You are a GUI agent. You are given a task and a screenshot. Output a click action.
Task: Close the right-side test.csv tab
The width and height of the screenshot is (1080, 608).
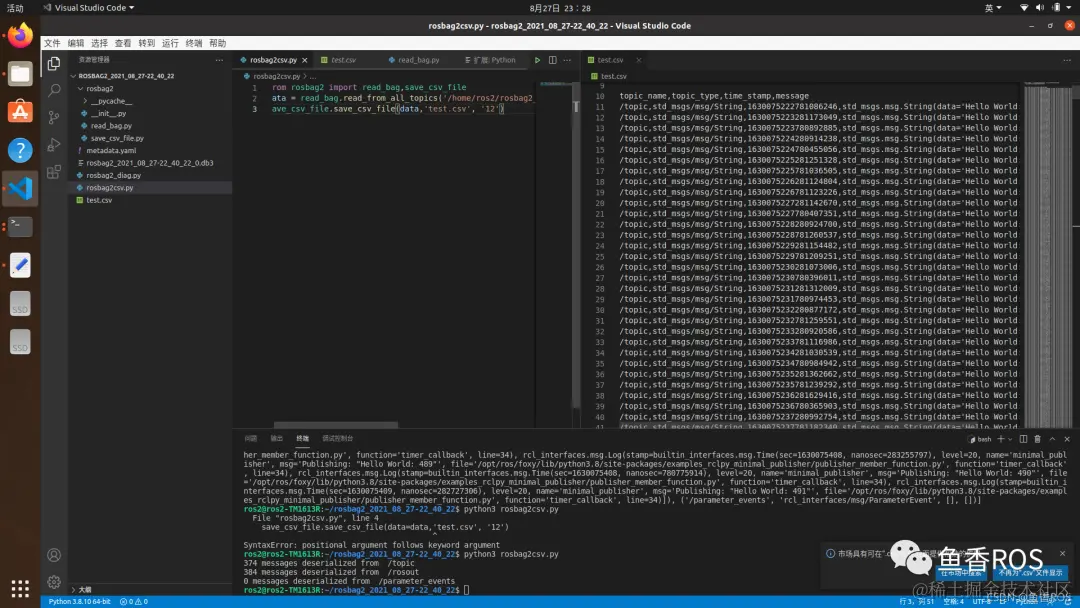point(638,60)
